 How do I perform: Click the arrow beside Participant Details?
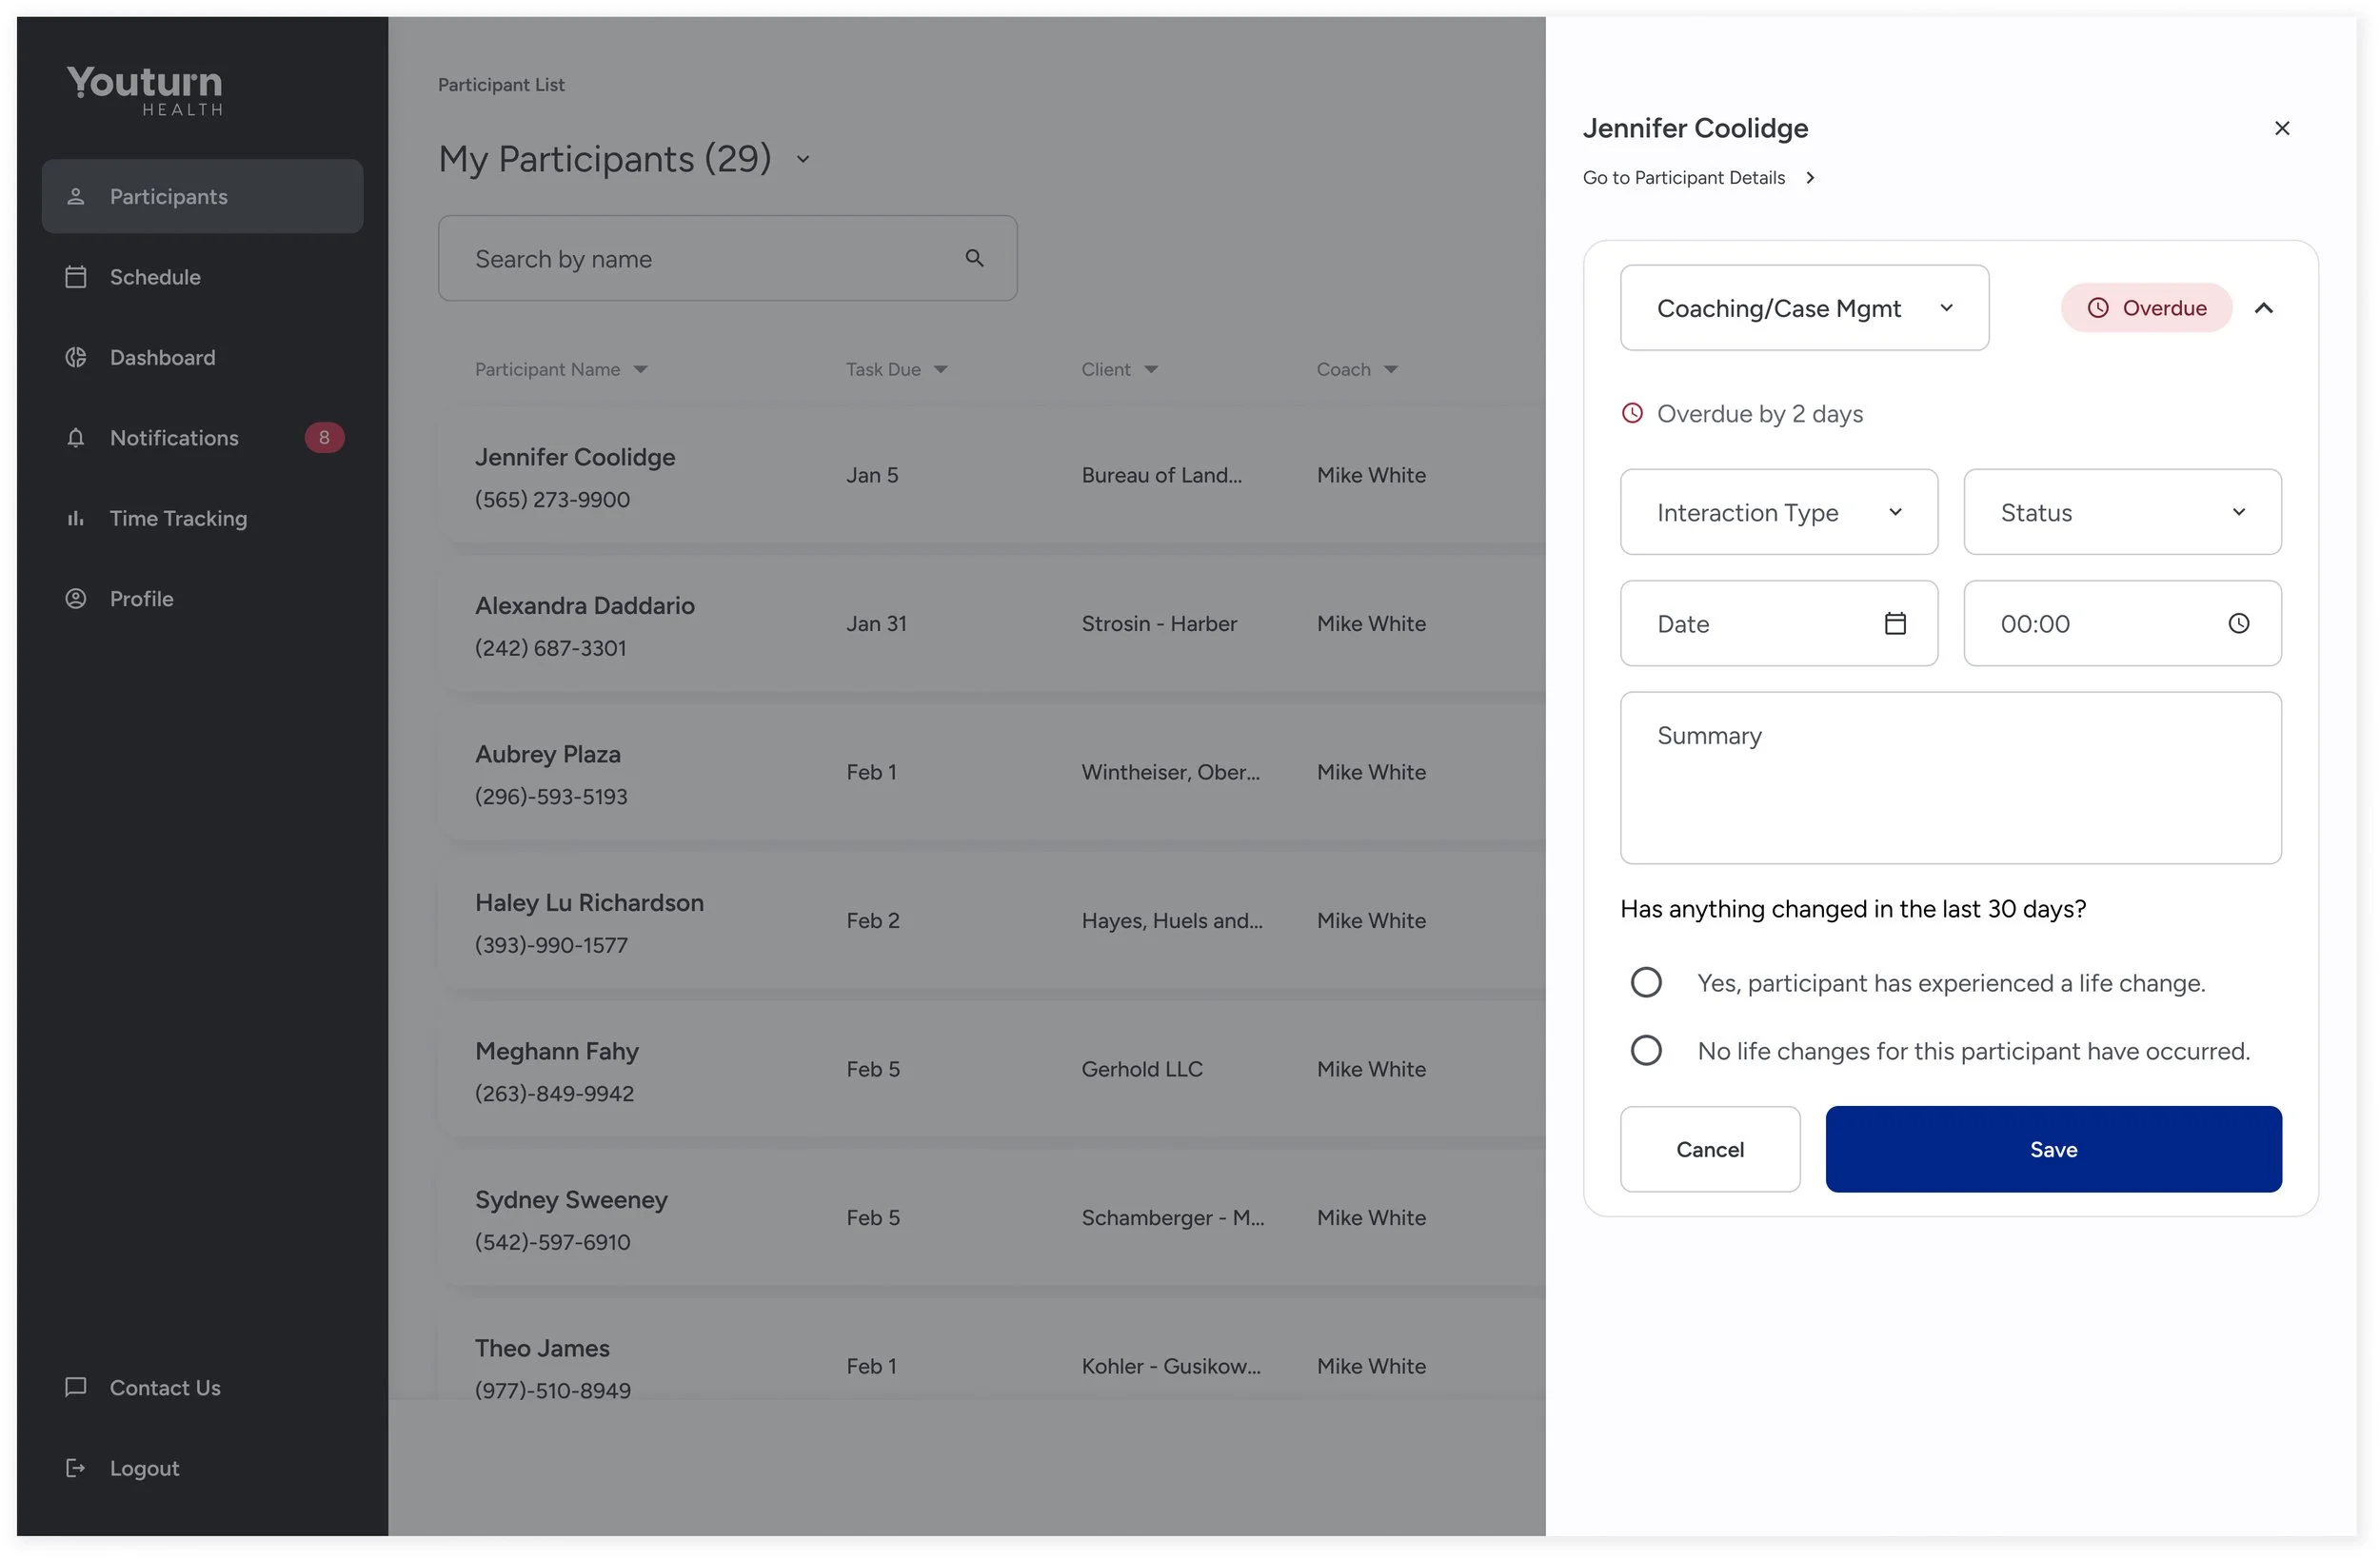(x=1809, y=177)
